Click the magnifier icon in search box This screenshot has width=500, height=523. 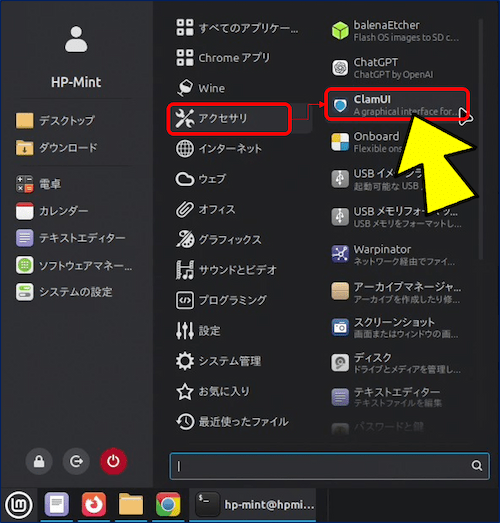[x=477, y=466]
